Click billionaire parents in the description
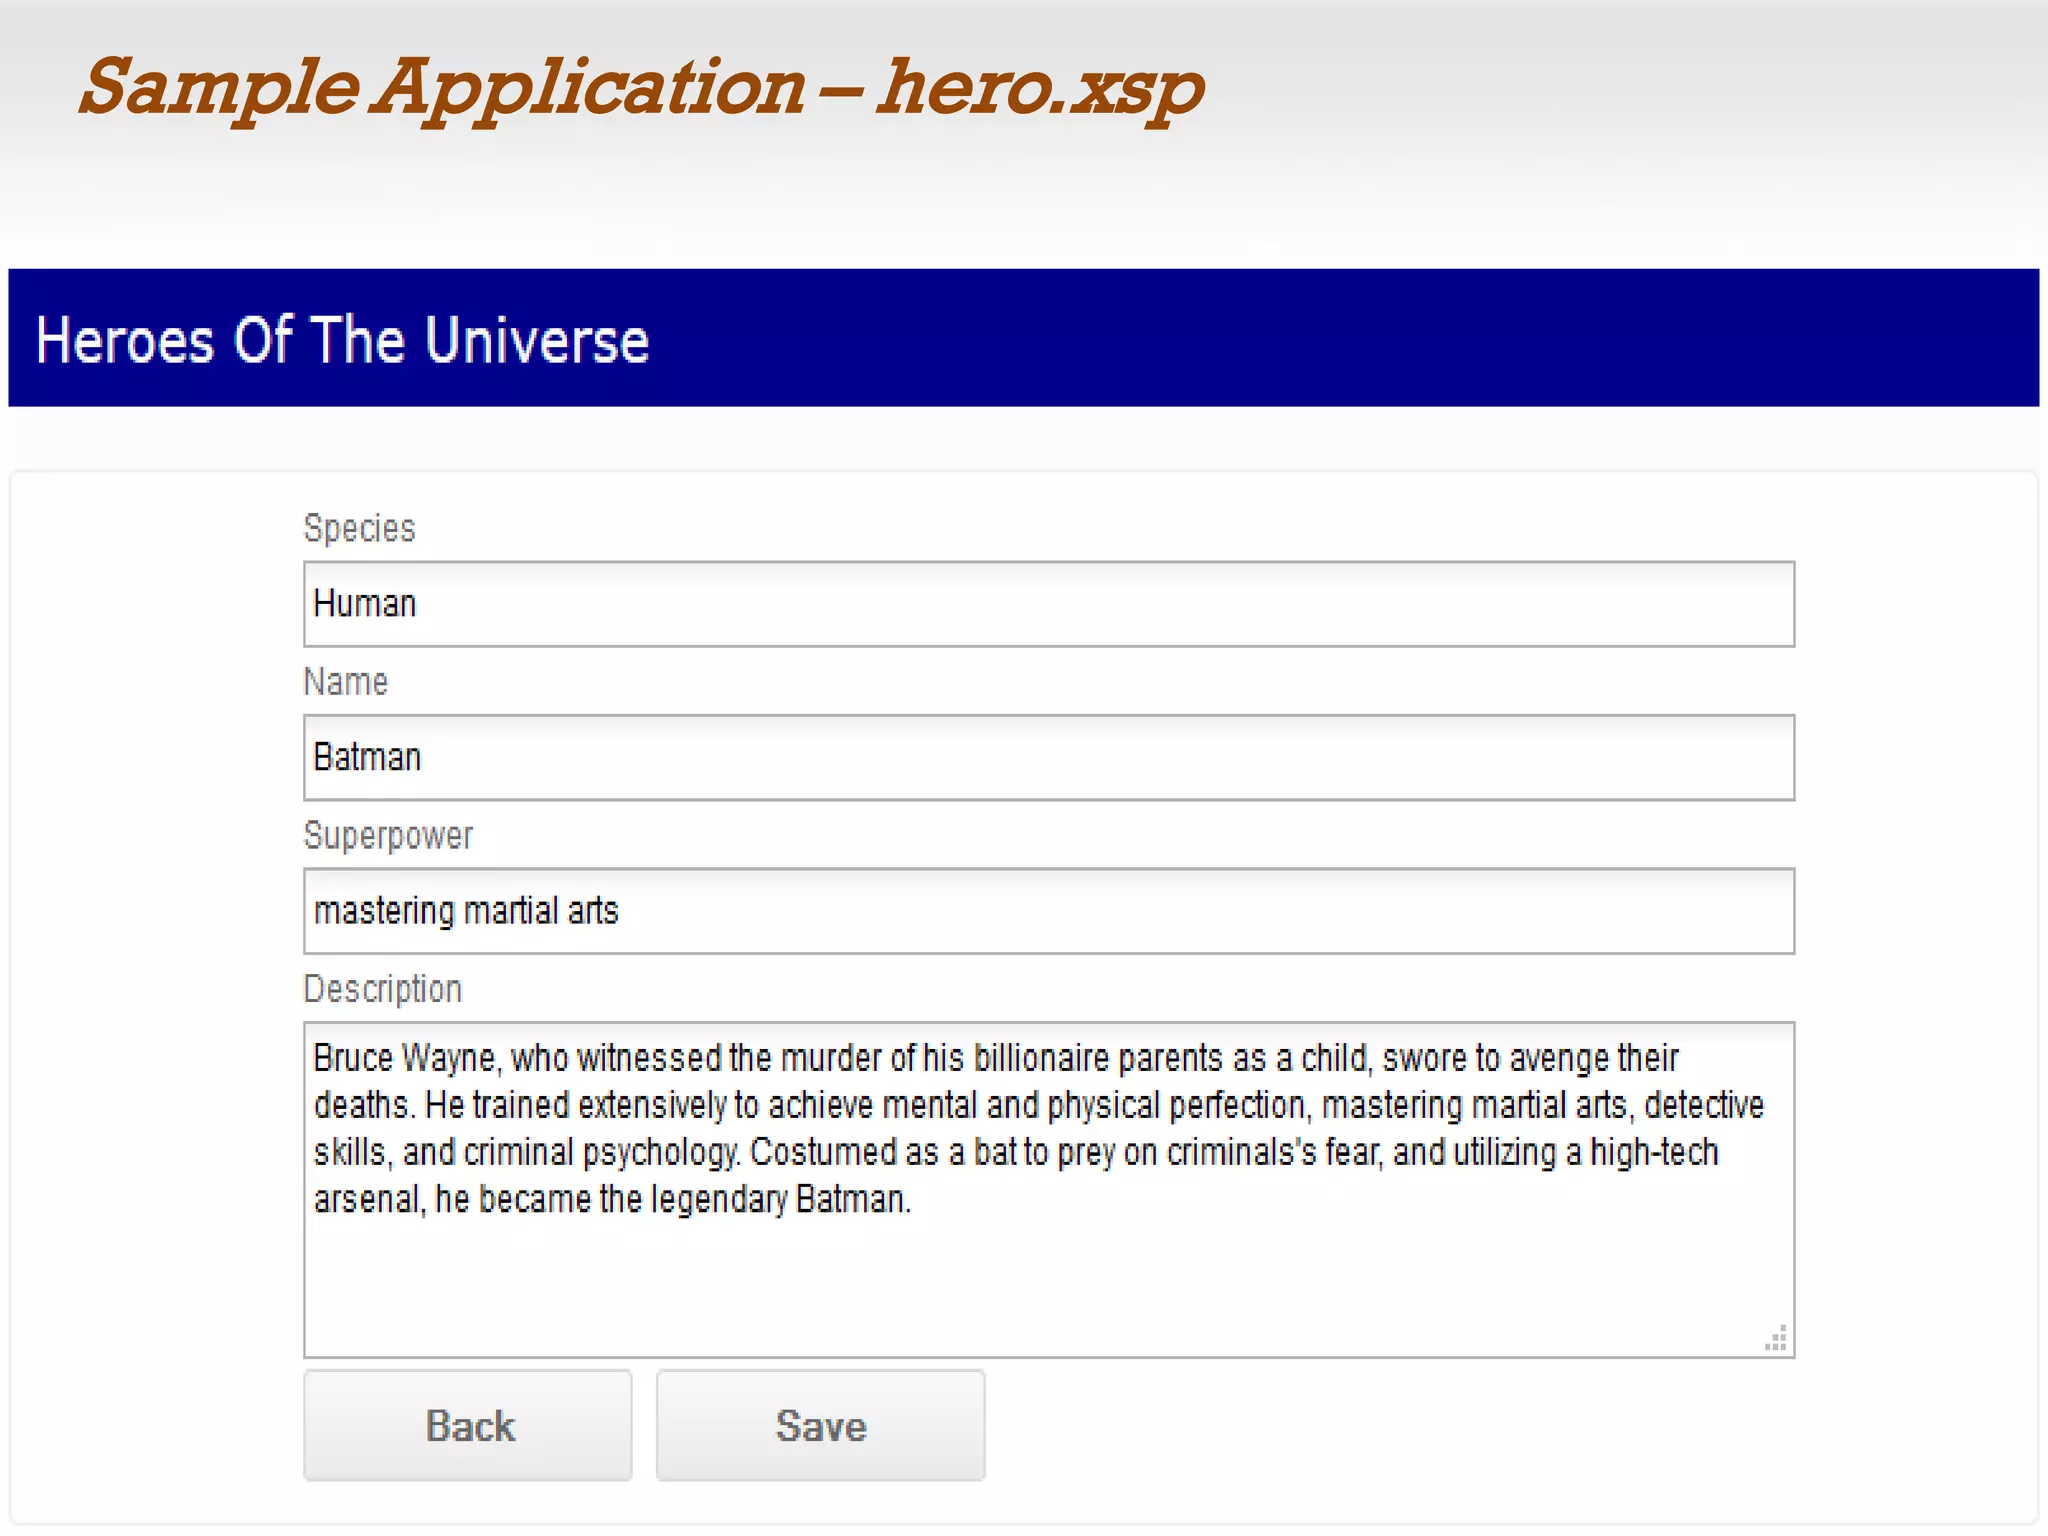This screenshot has height=1536, width=2048. (1100, 1058)
